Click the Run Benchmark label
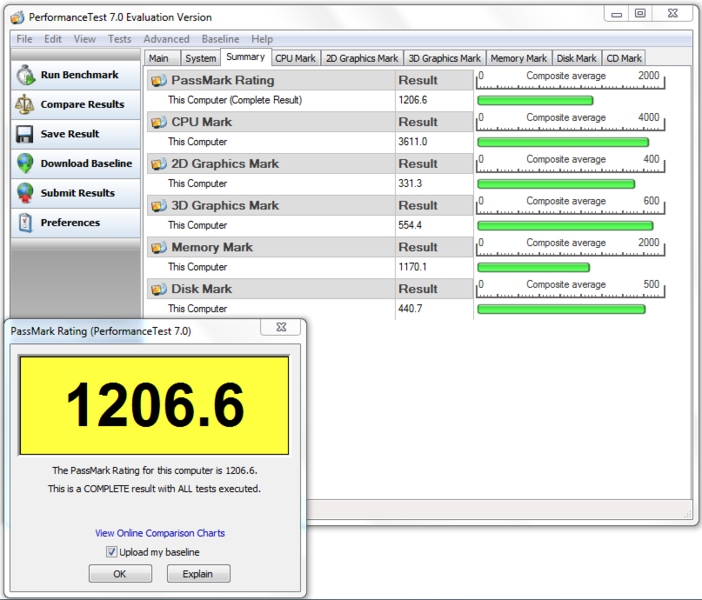 (x=80, y=75)
